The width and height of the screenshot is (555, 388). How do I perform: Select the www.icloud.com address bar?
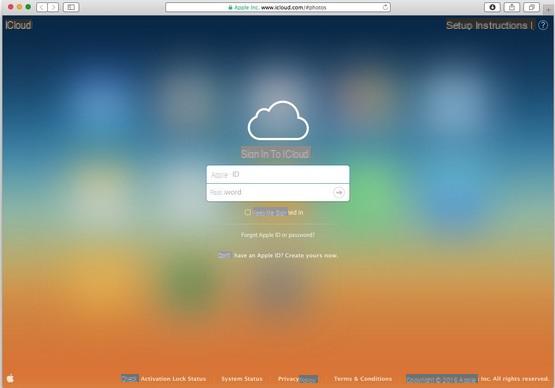point(278,7)
